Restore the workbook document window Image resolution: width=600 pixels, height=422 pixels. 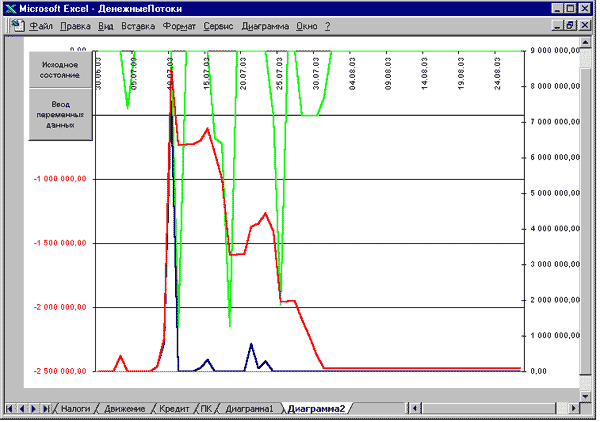pyautogui.click(x=570, y=26)
